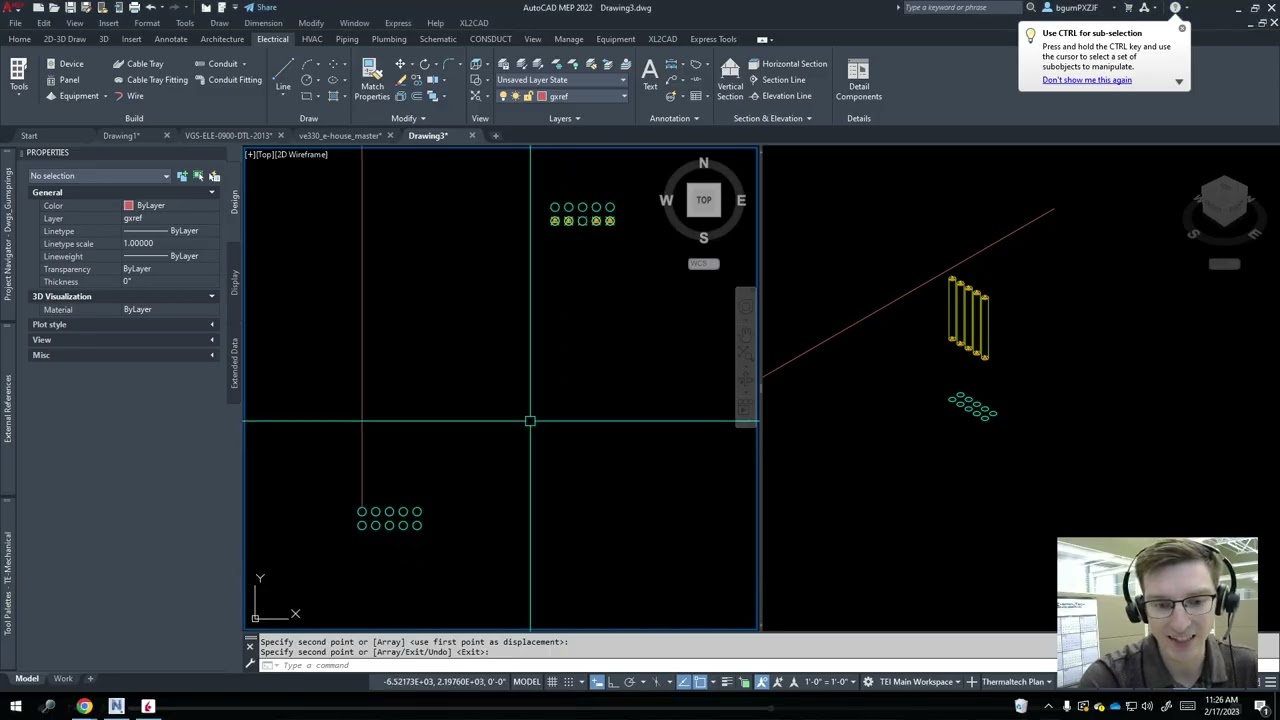Toggle lineweight display in status bar
1280x720 pixels.
click(x=729, y=682)
